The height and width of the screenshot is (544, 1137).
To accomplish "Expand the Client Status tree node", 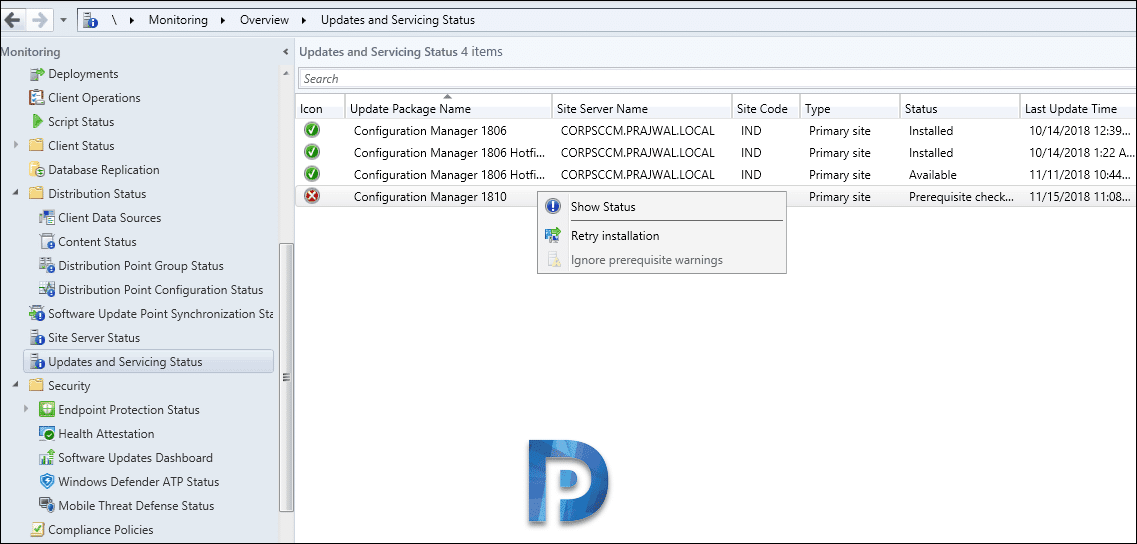I will coord(17,146).
